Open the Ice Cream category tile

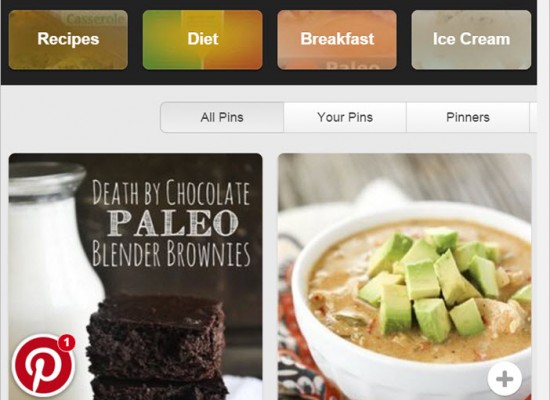[x=471, y=40]
